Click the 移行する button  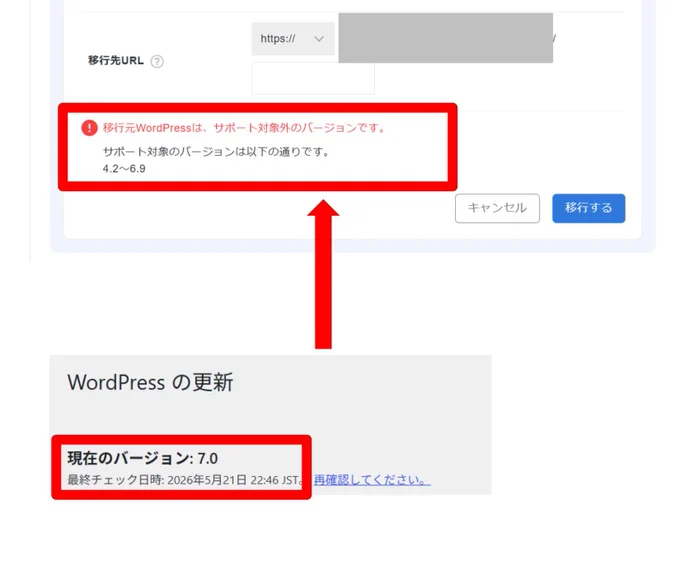pos(588,208)
